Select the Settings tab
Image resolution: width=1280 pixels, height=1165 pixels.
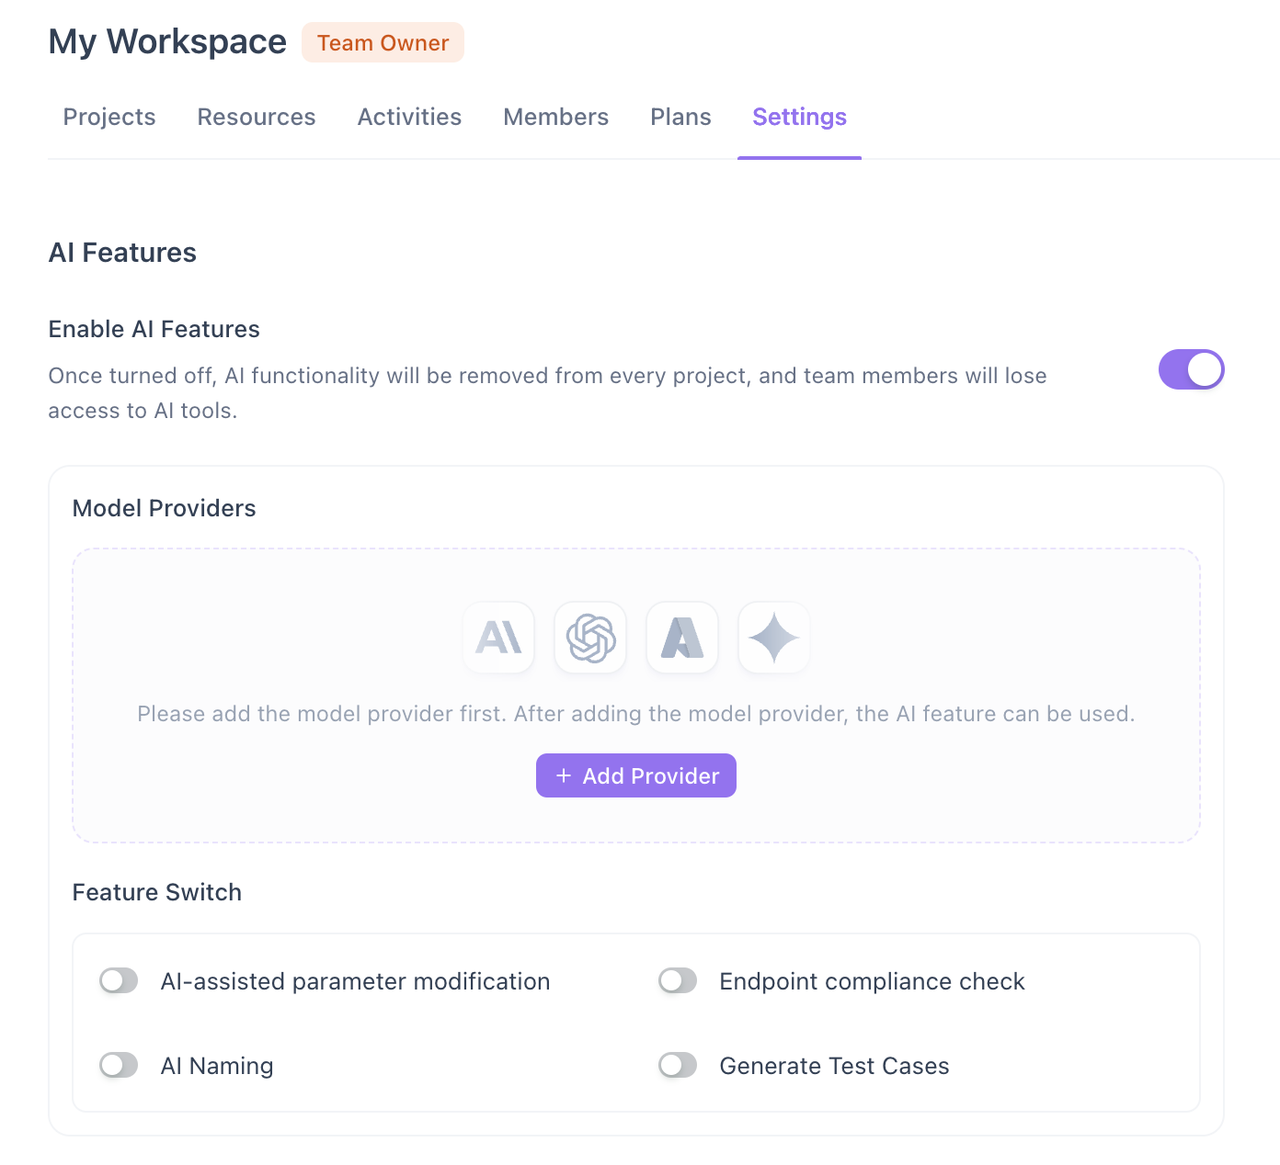pos(799,117)
